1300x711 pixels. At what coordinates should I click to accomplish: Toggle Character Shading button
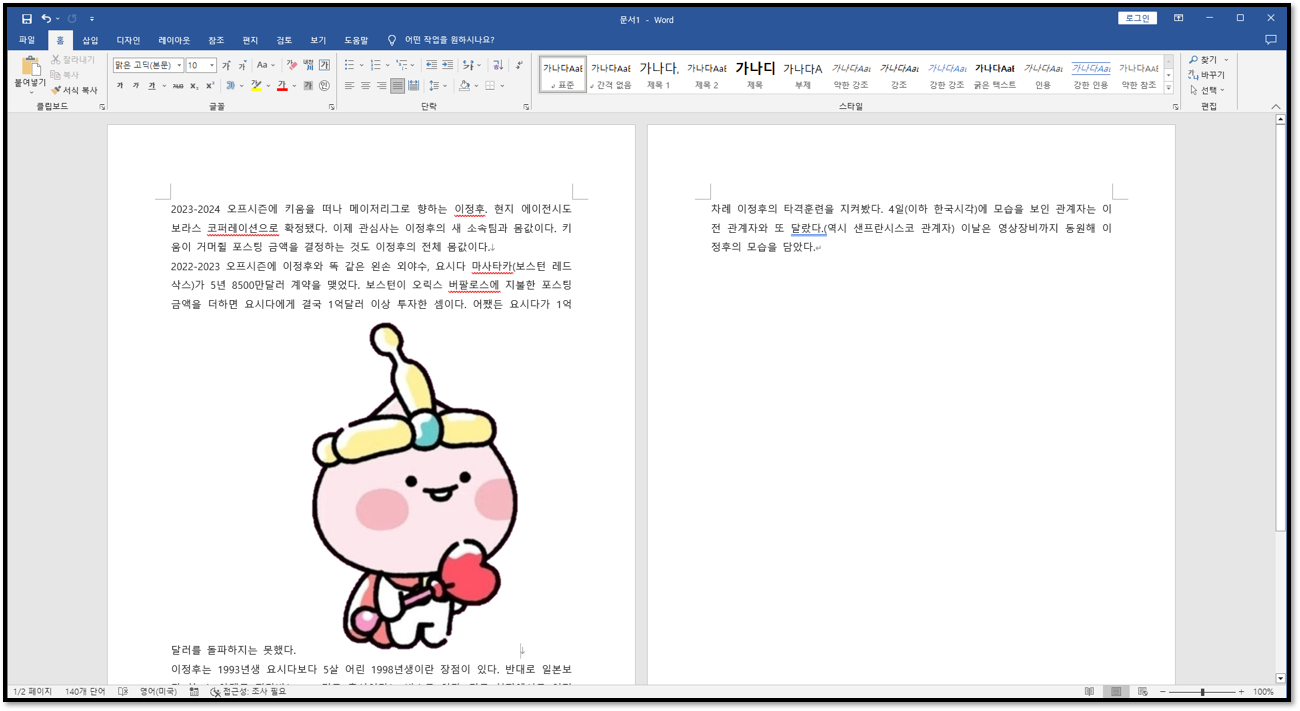pos(307,86)
